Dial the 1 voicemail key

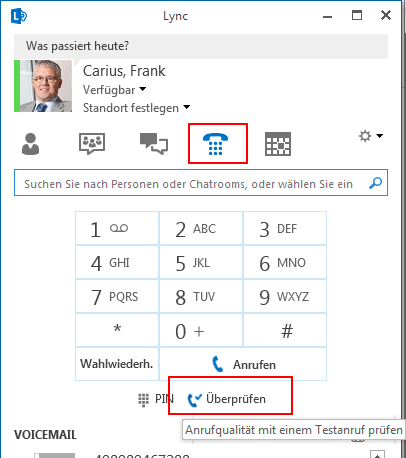117,228
